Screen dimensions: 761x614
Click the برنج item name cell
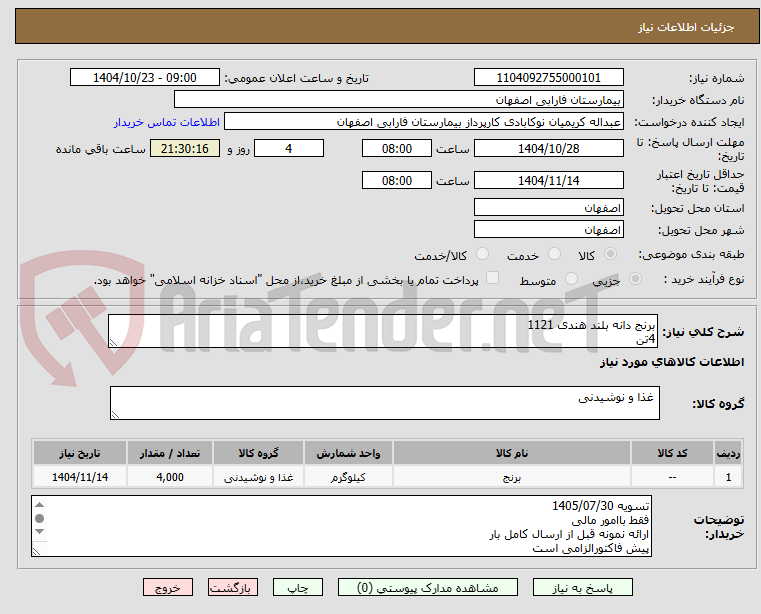512,477
